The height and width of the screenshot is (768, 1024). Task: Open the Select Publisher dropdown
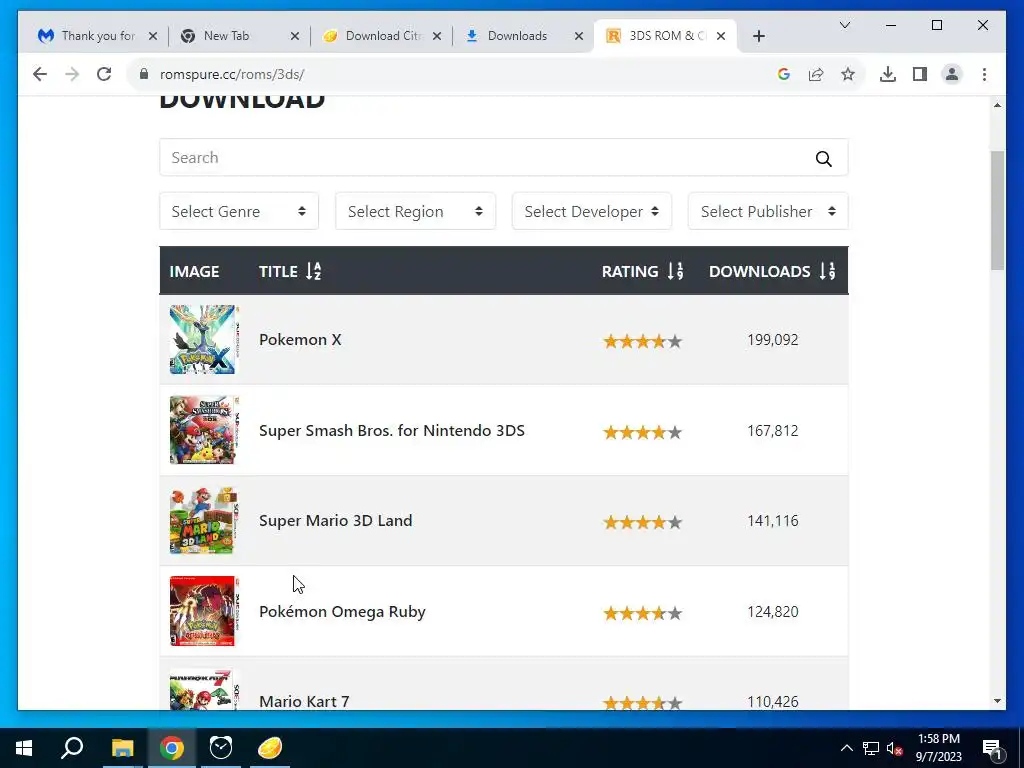768,211
